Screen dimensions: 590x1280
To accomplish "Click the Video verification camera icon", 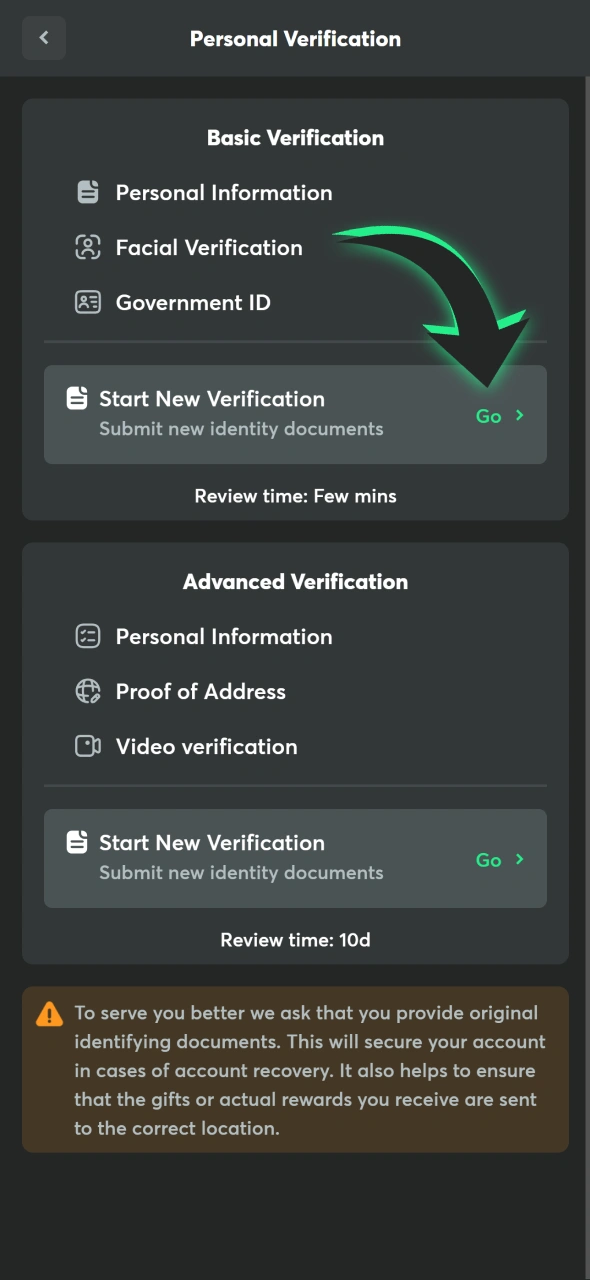I will pyautogui.click(x=88, y=746).
